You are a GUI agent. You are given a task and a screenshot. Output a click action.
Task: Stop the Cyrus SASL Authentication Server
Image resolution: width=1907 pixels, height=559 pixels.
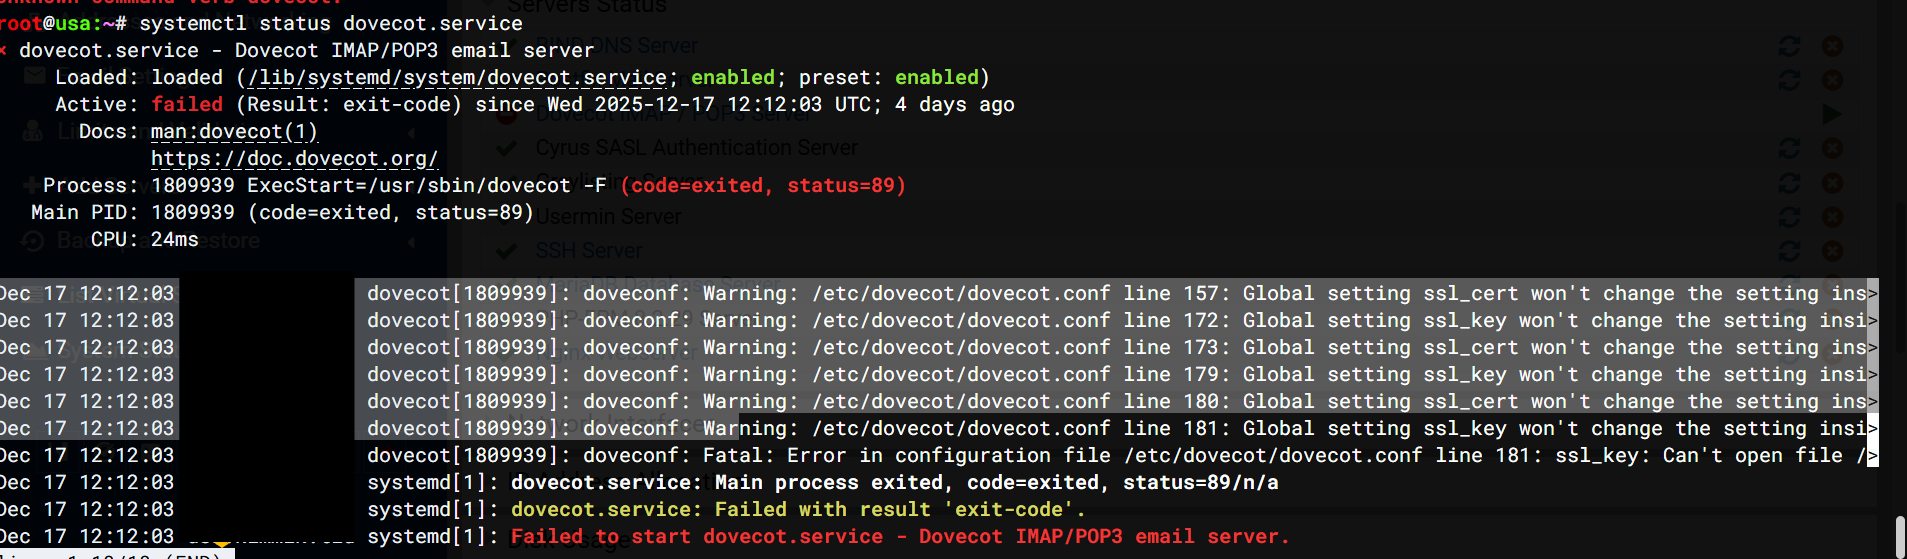click(x=1832, y=148)
